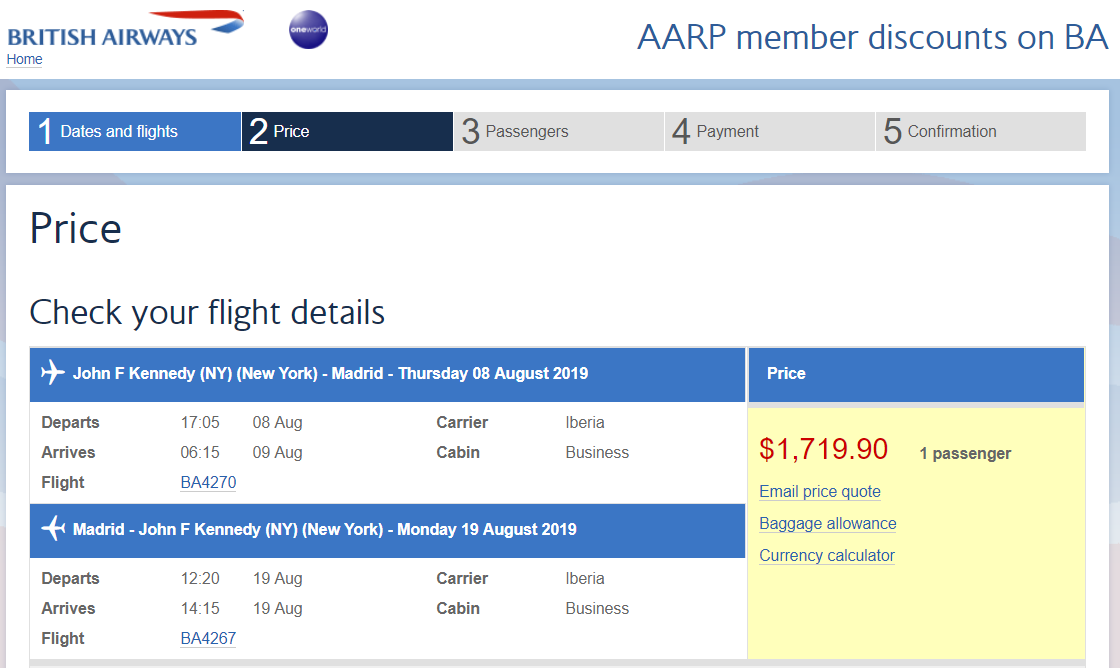Click the New York to Madrid flight header
The height and width of the screenshot is (668, 1120).
(330, 374)
